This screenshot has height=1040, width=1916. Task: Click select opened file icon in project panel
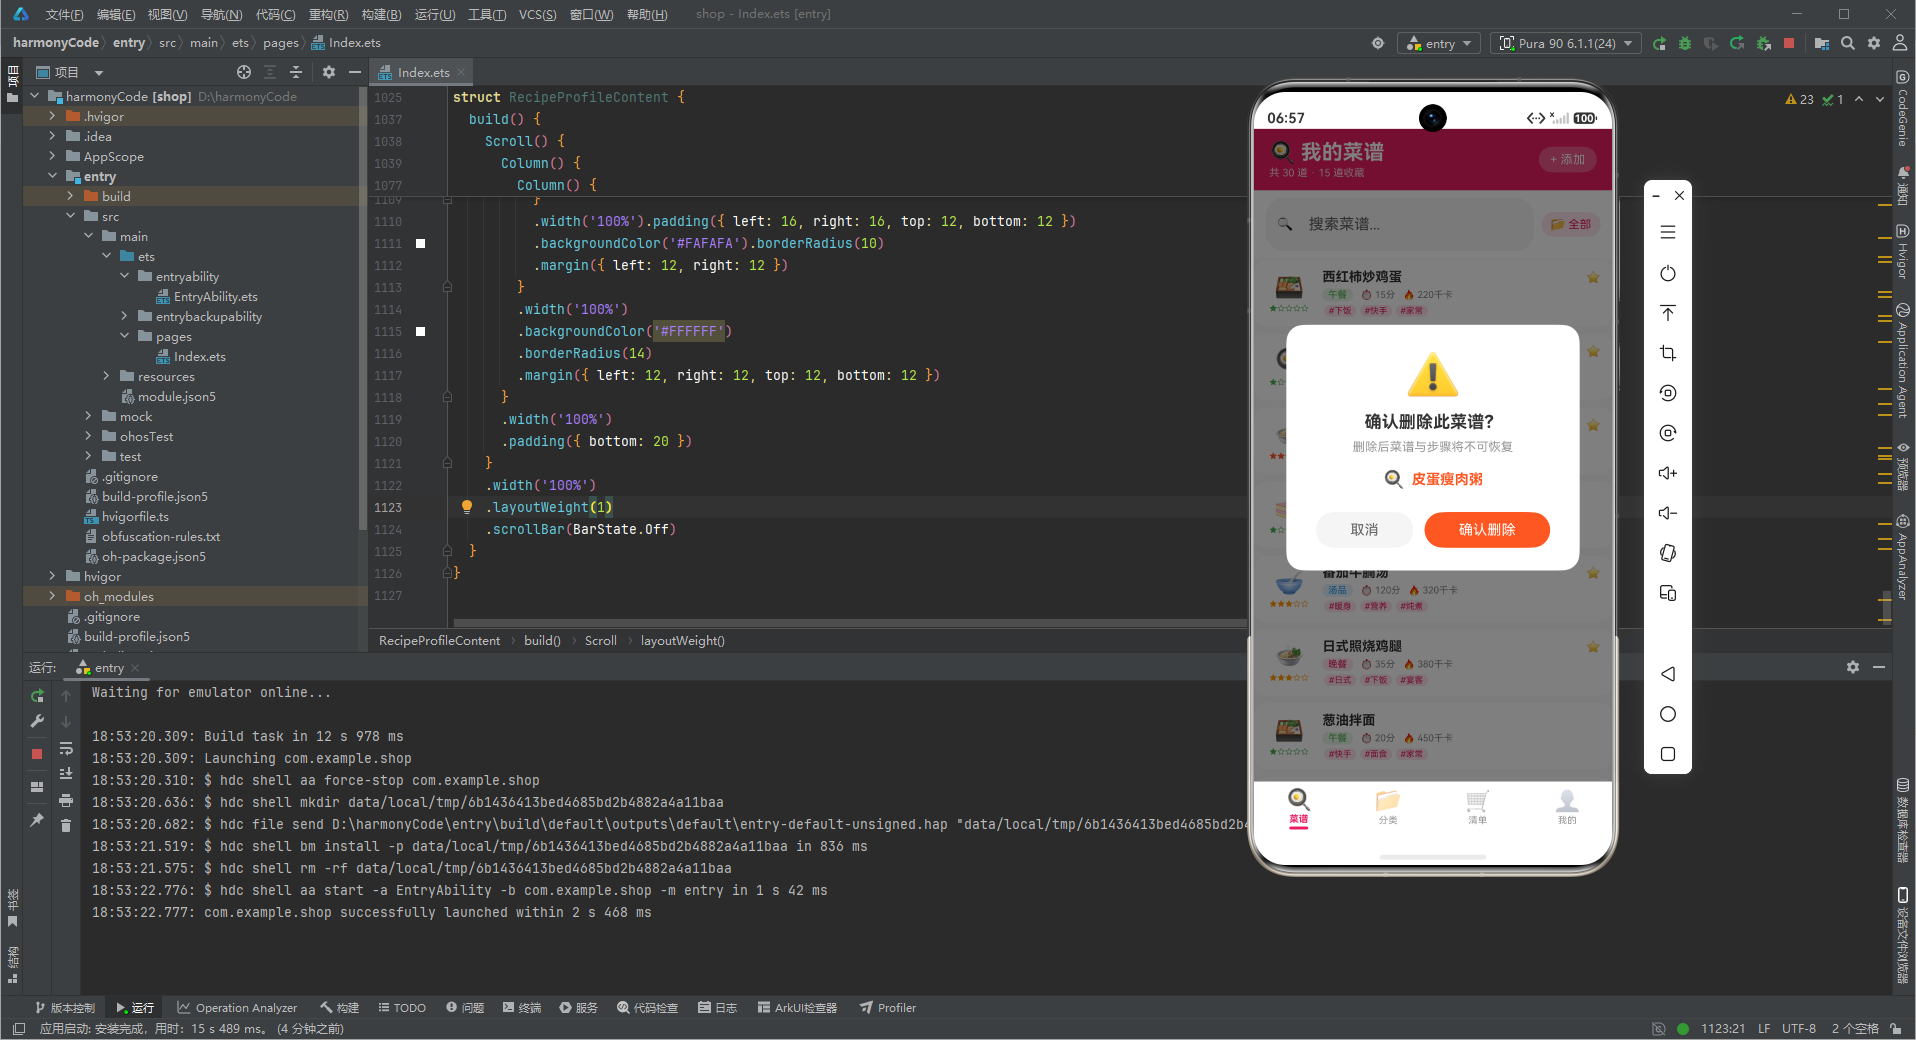(244, 72)
